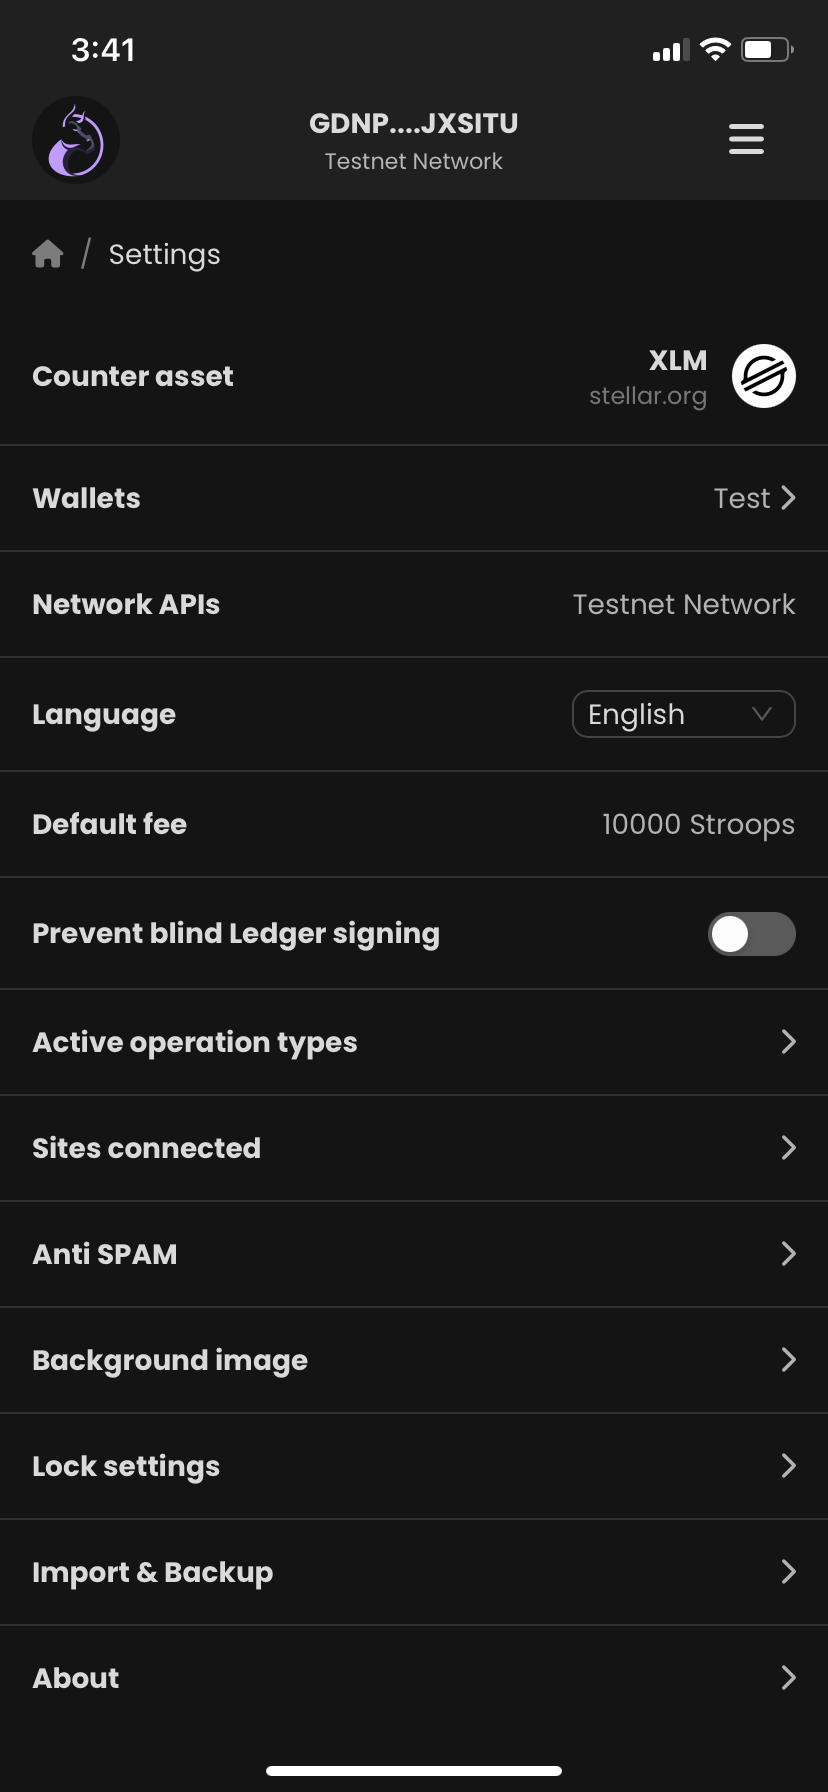828x1792 pixels.
Task: Tap the purple fox wallet logo
Action: [76, 140]
